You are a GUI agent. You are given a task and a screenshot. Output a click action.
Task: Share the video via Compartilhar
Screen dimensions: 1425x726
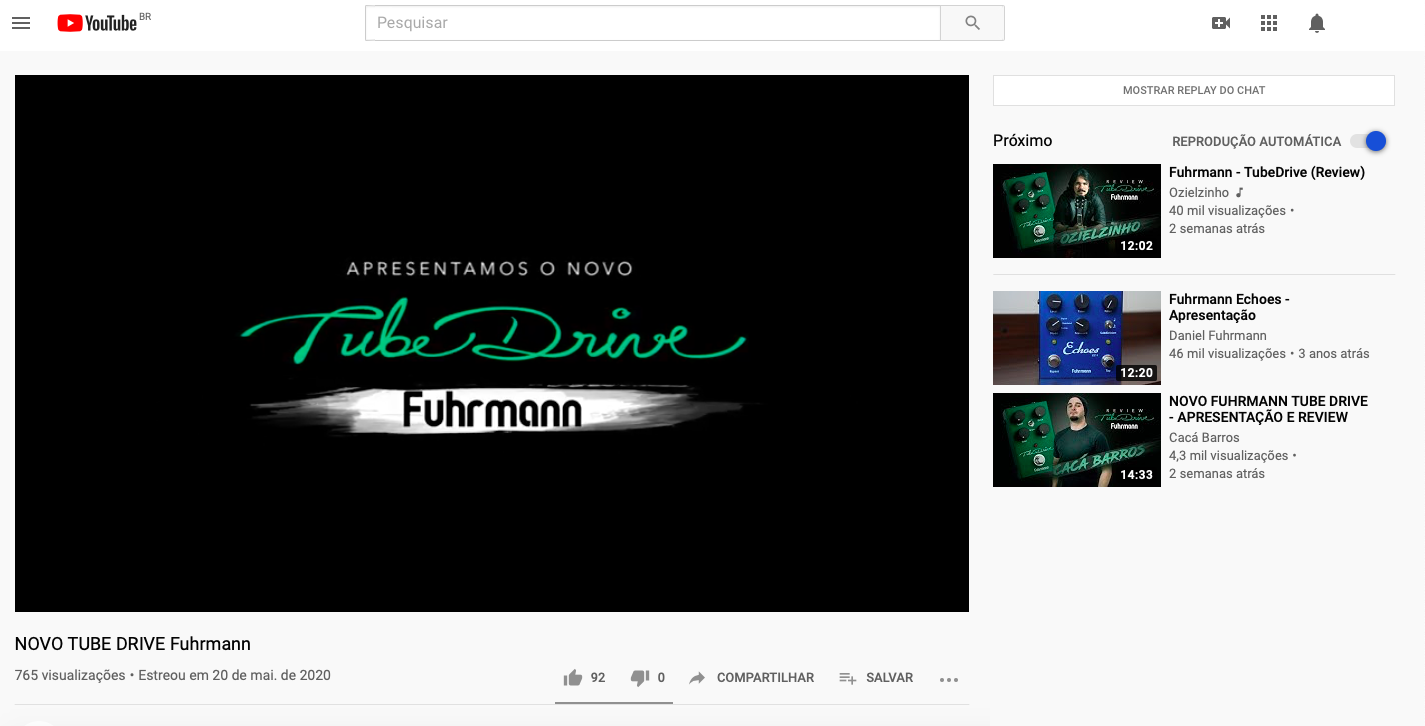(x=752, y=678)
